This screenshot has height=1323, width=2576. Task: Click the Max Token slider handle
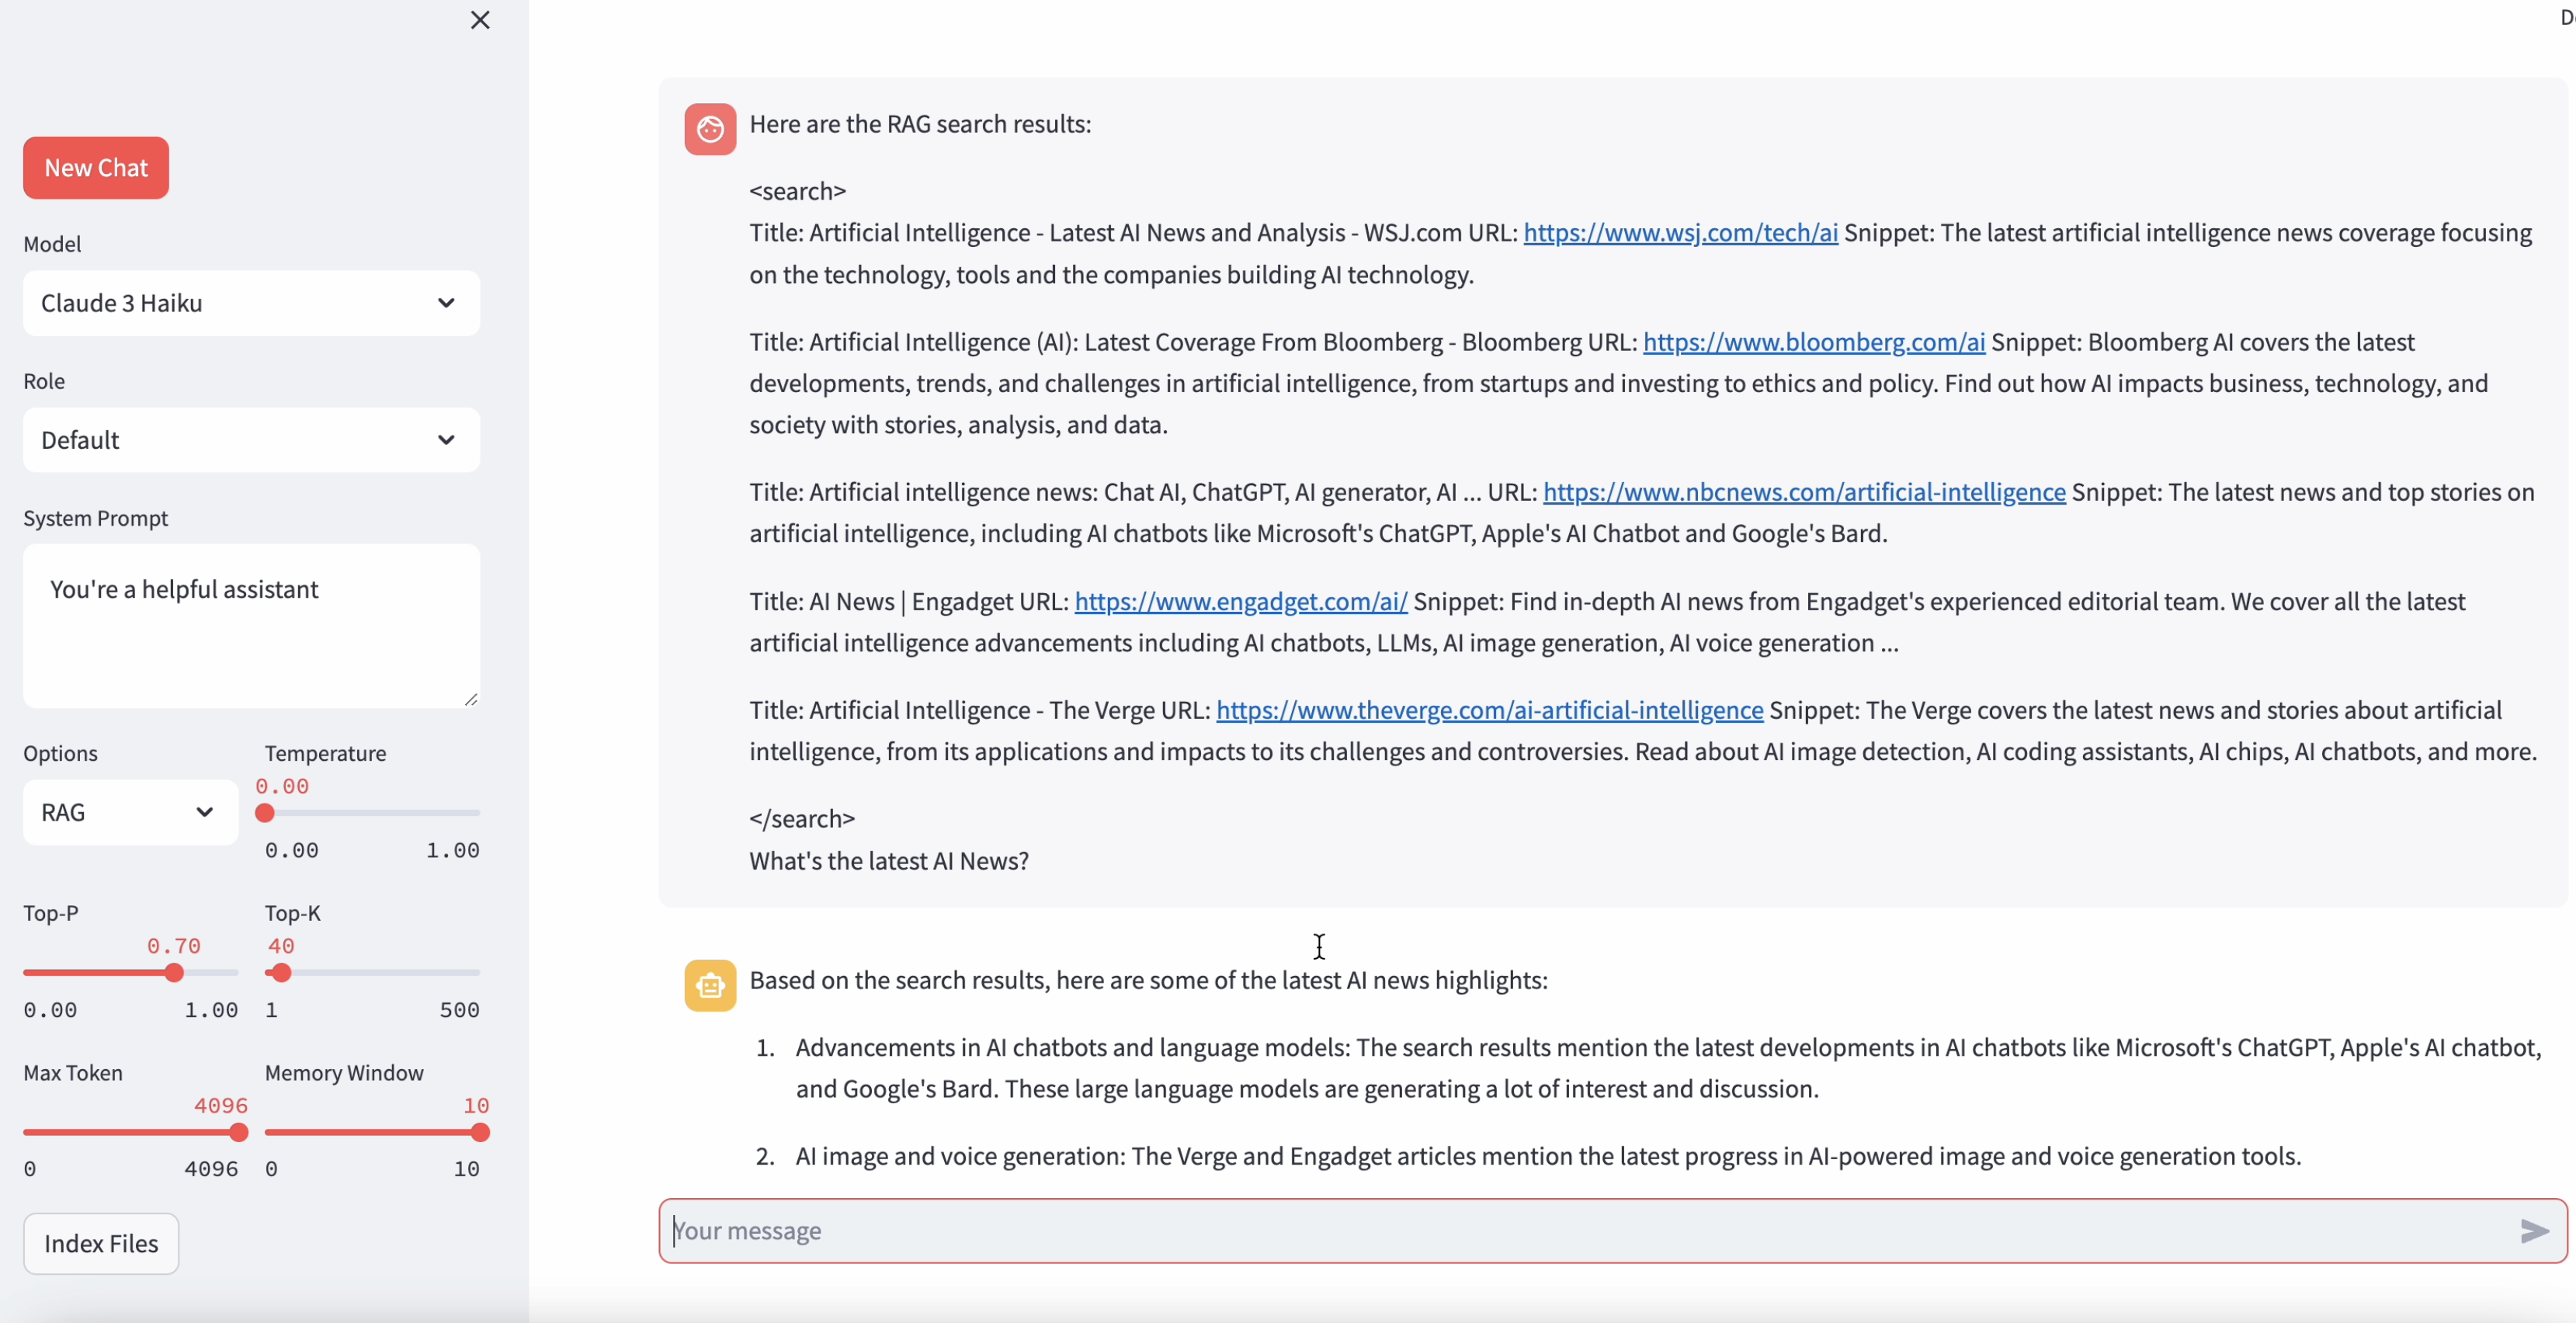point(238,1132)
